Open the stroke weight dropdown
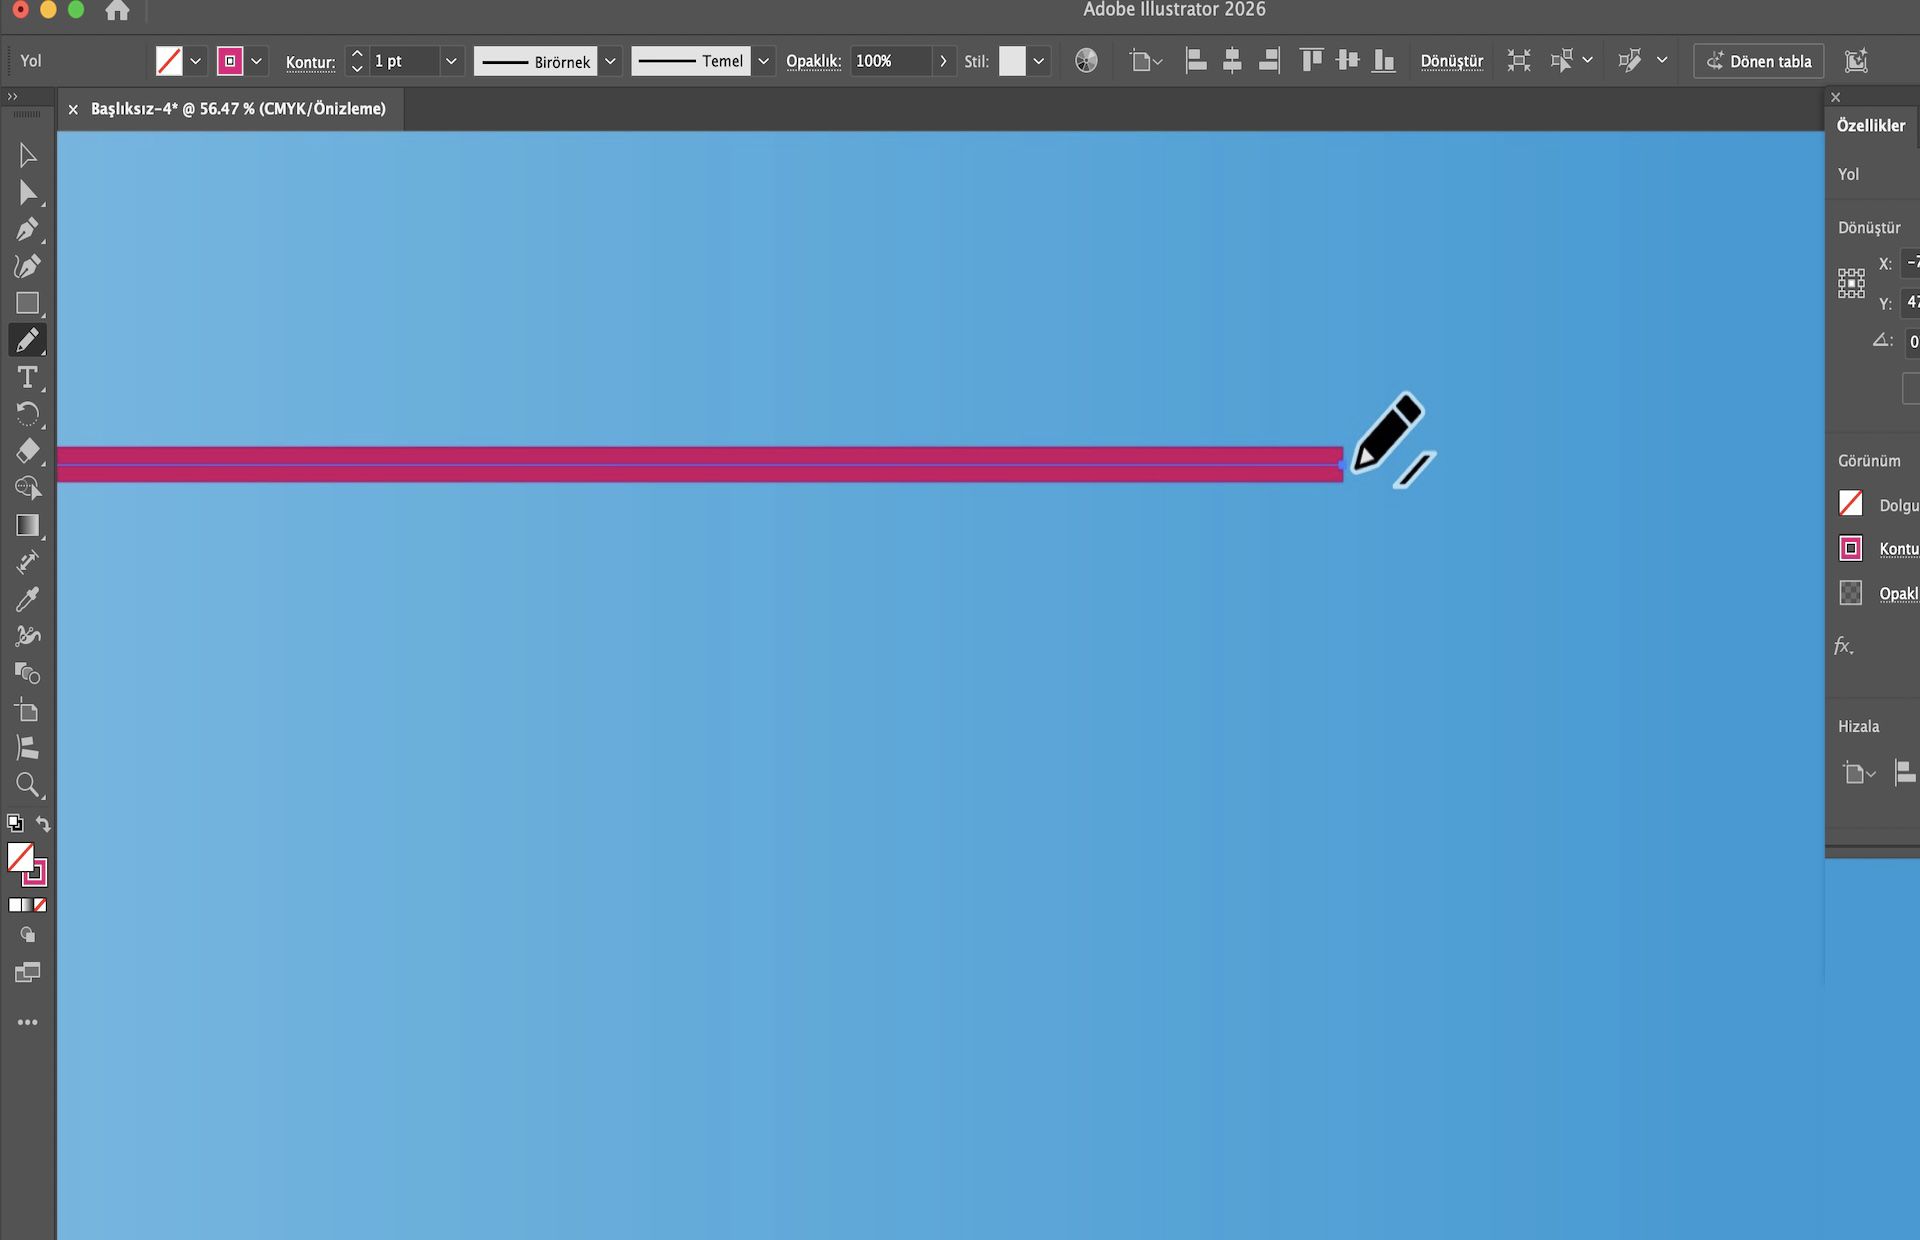 click(451, 61)
